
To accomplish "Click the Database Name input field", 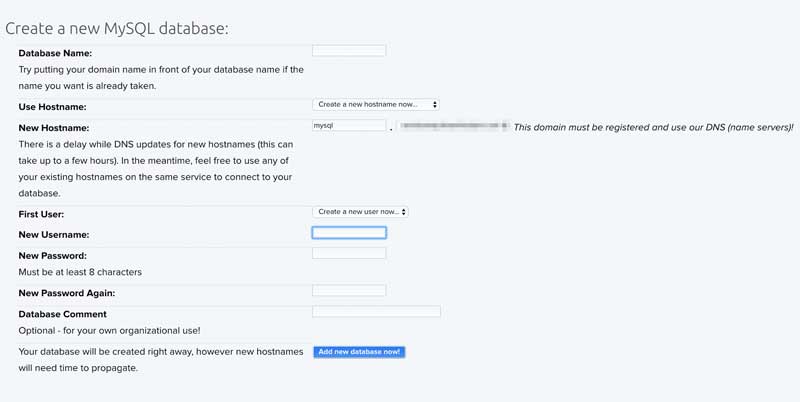I will pos(349,51).
